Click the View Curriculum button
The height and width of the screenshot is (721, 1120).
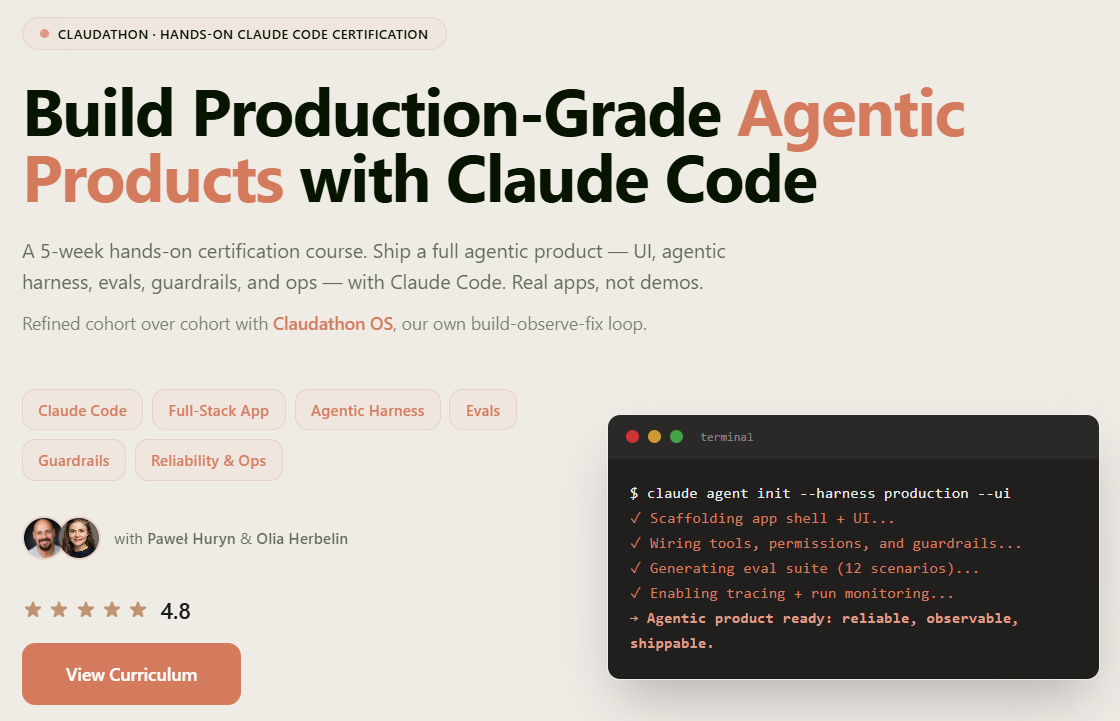[131, 674]
